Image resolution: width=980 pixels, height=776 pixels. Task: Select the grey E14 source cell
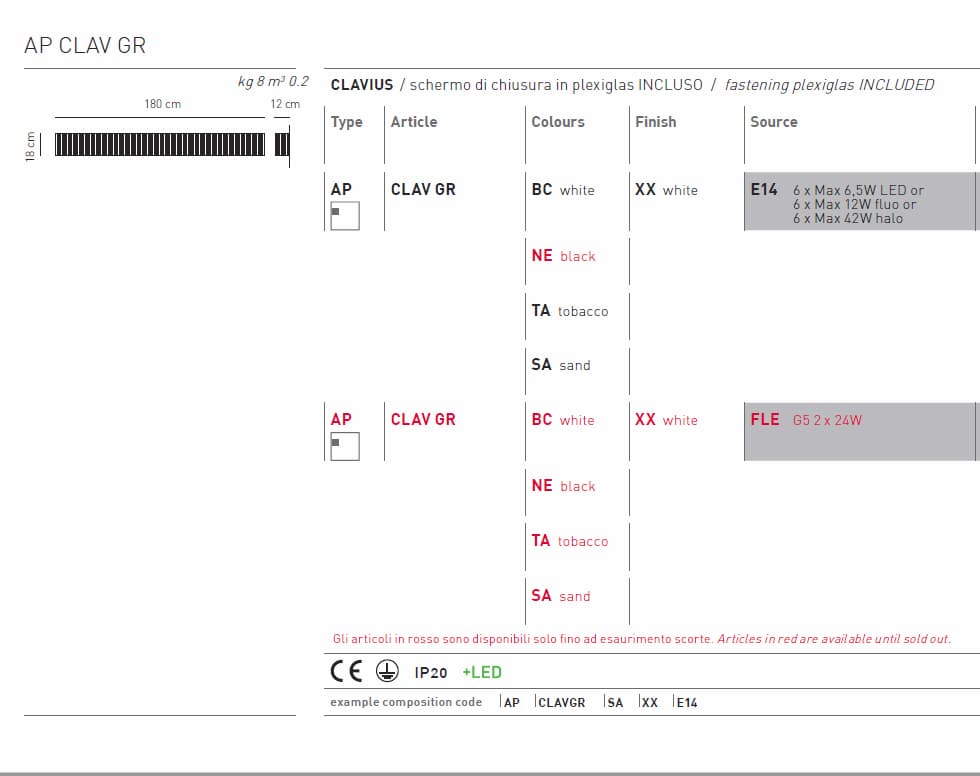[858, 203]
